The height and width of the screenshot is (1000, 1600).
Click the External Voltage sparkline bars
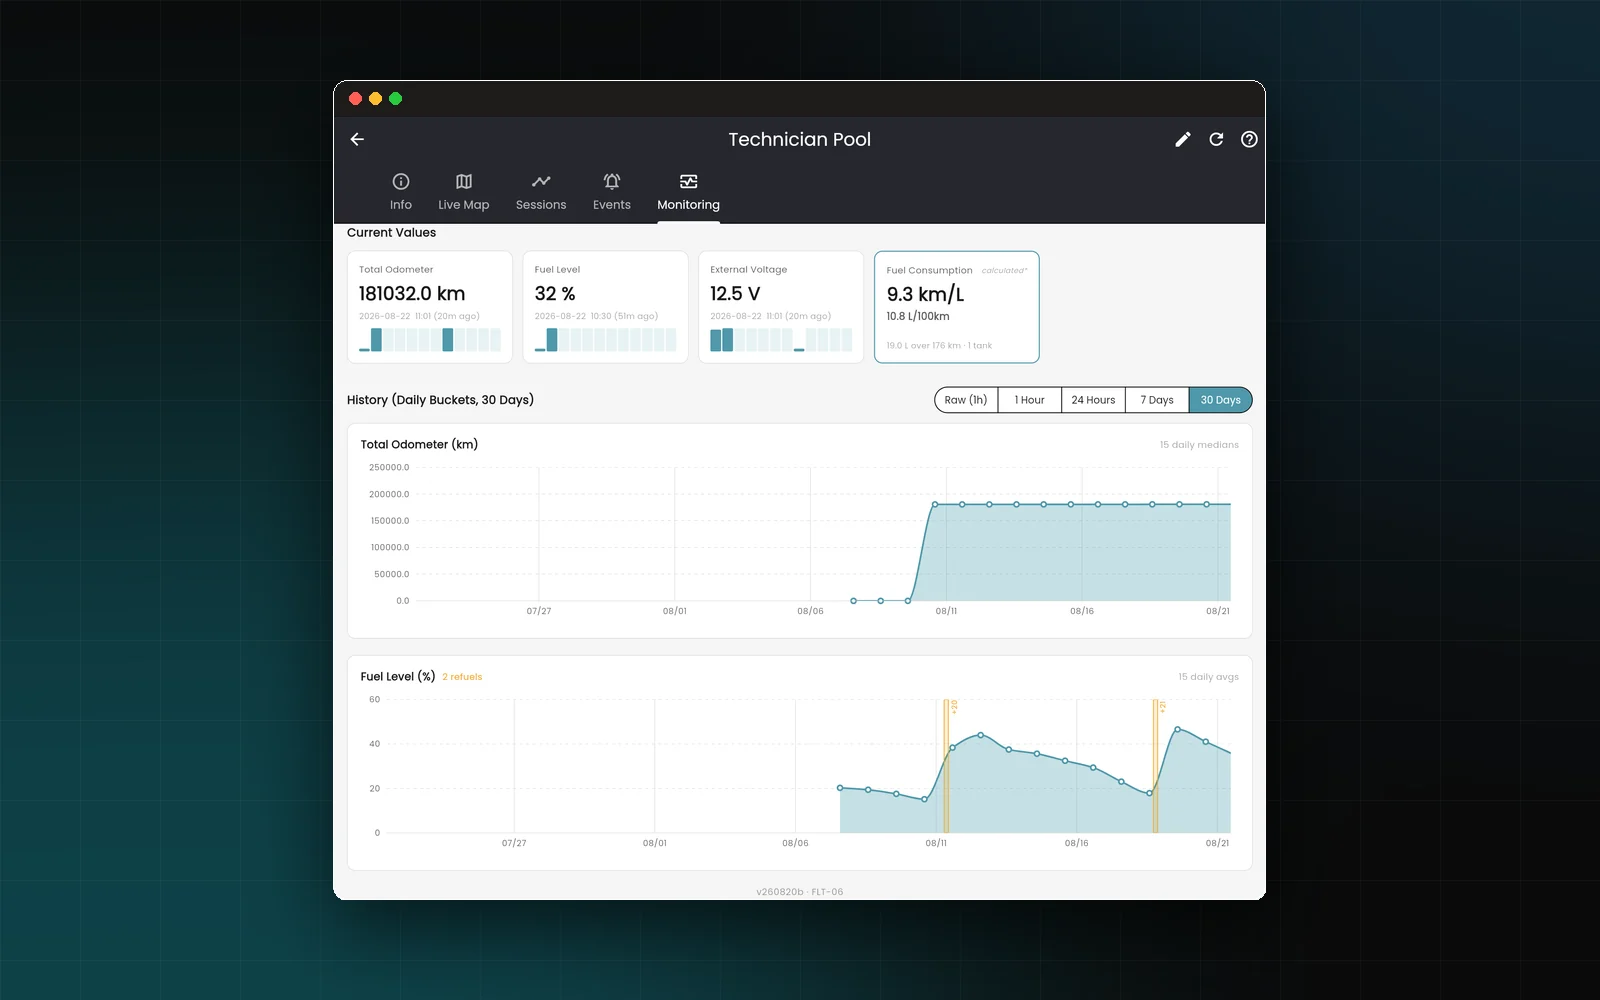pos(781,340)
